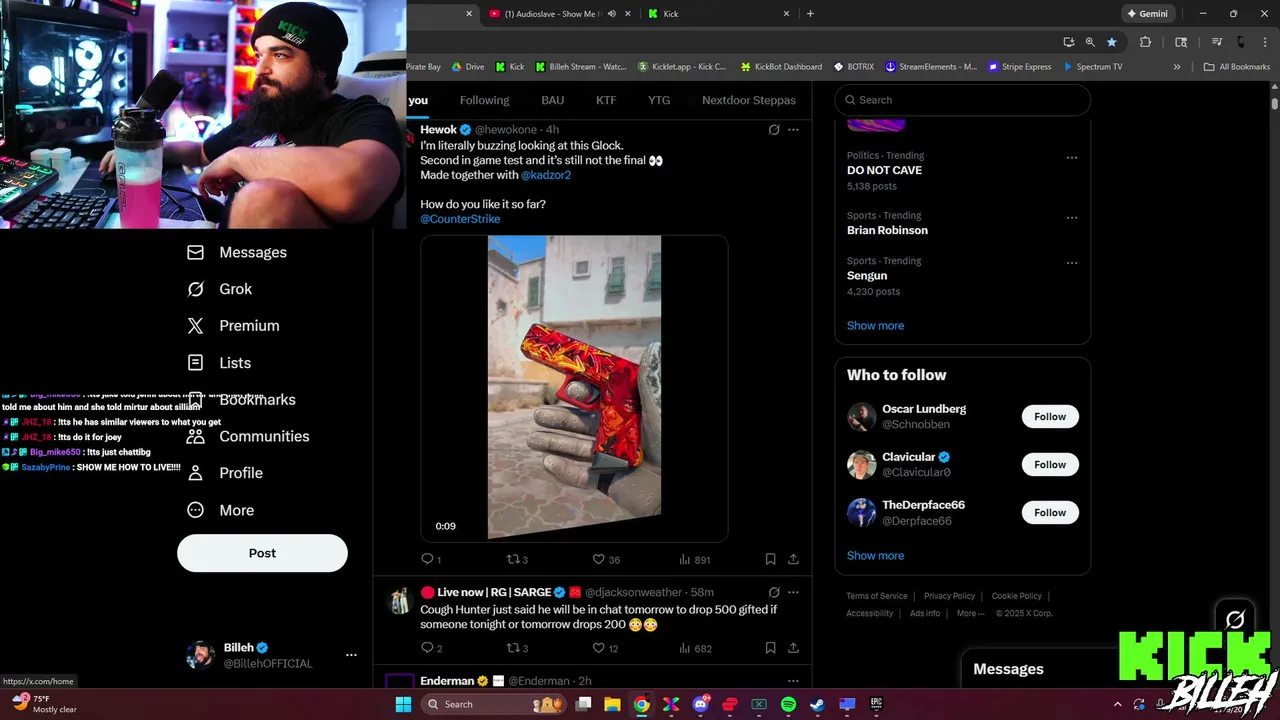This screenshot has width=1280, height=720.
Task: Open options for DO NOT CAVE trend
Action: tap(1071, 157)
